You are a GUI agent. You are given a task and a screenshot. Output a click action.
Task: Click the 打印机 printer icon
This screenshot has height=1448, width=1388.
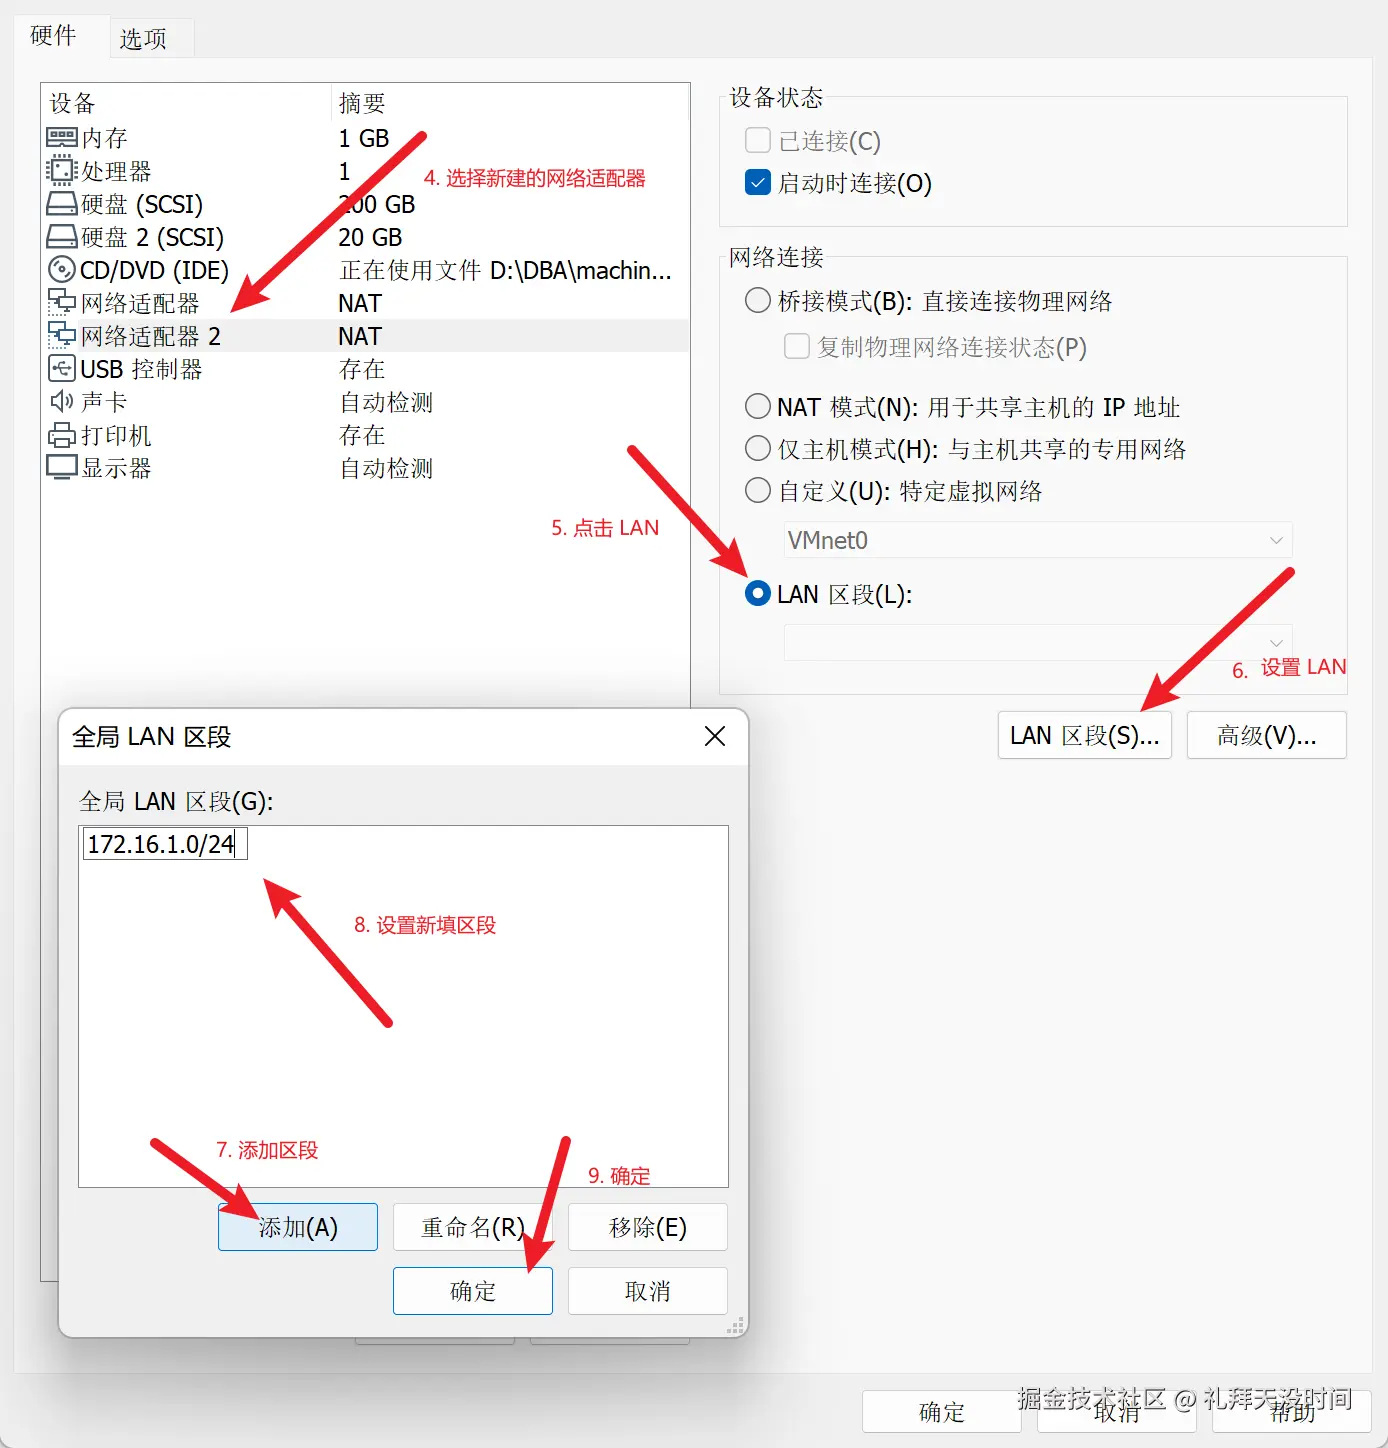click(62, 435)
